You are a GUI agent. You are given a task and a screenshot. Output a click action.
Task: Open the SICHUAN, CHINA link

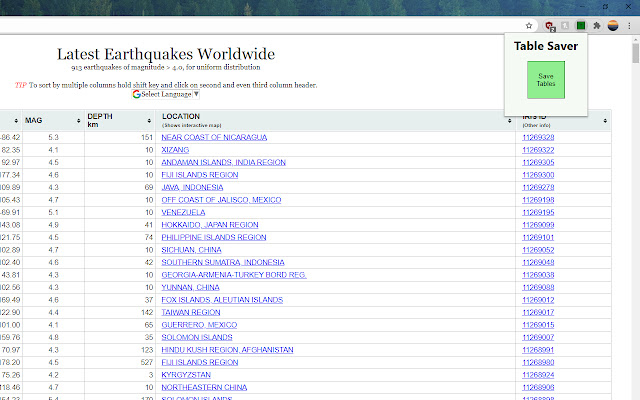pyautogui.click(x=191, y=250)
